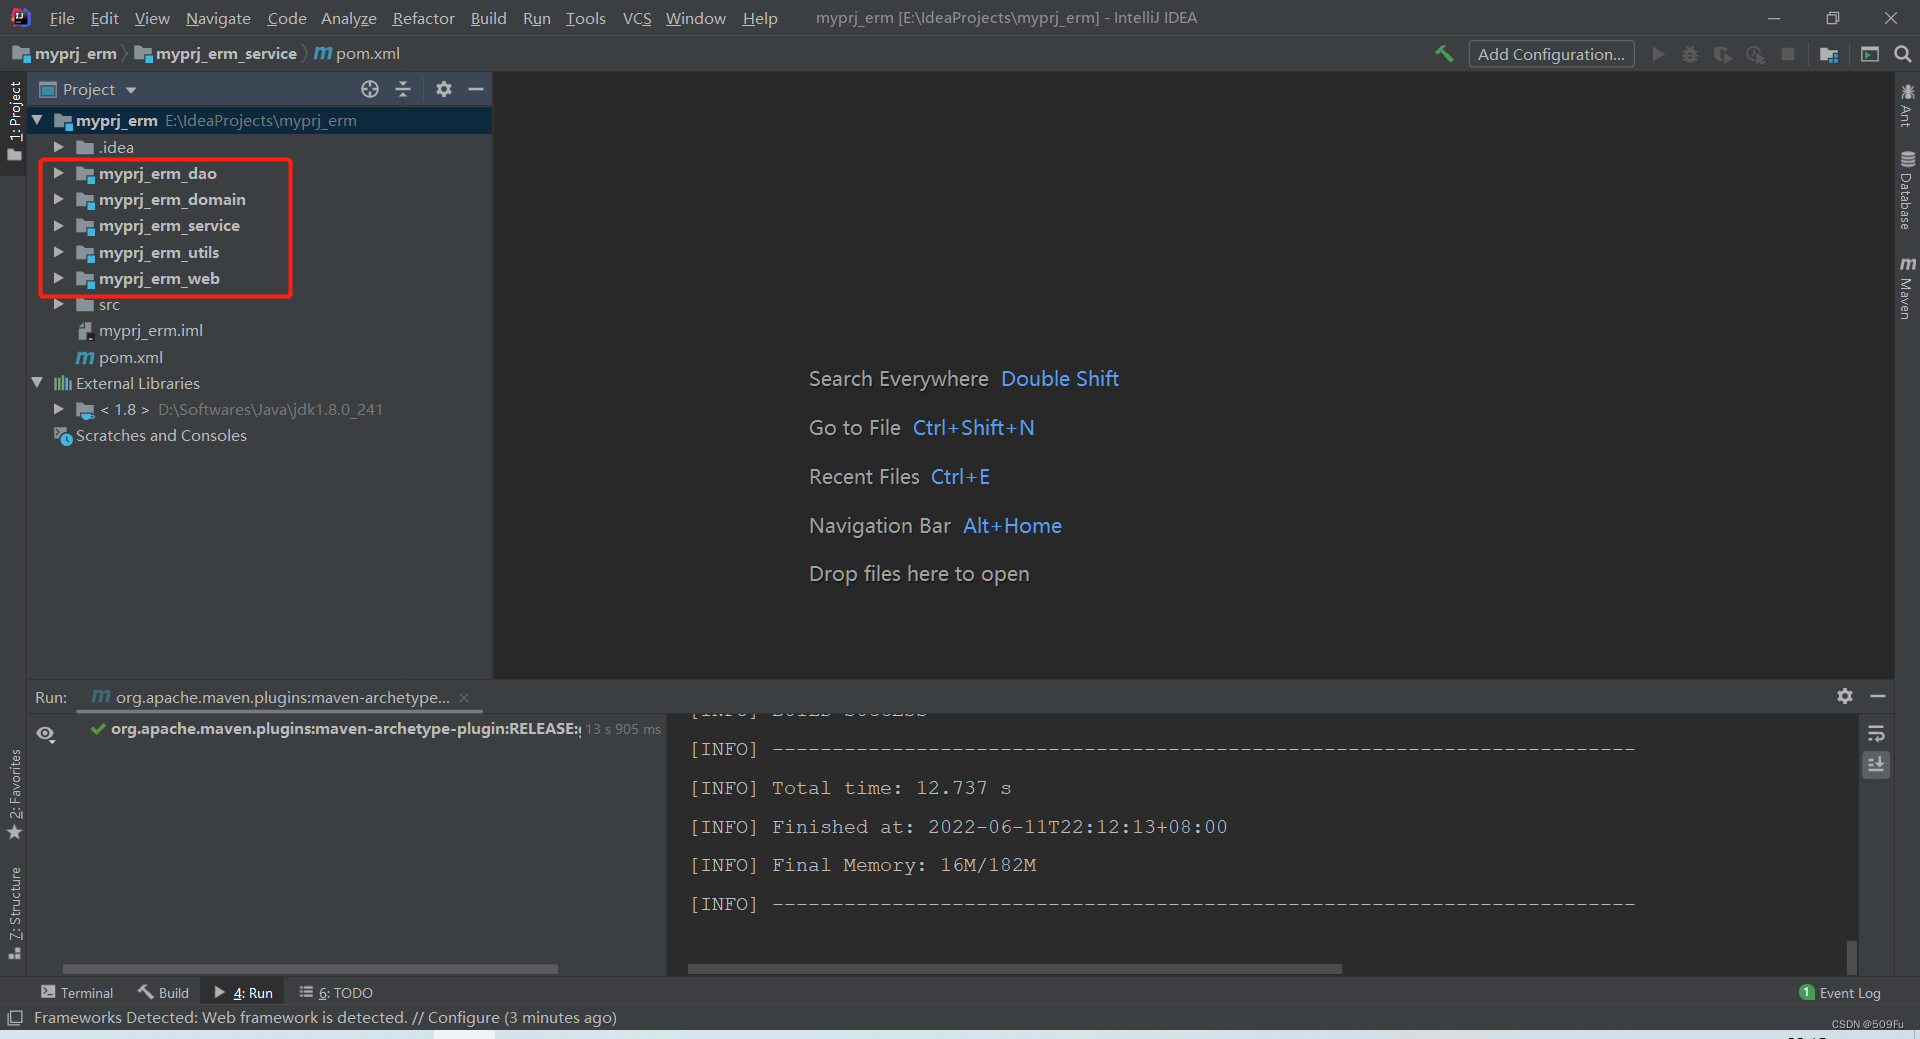Expand myprj_erm_domain module

click(59, 199)
